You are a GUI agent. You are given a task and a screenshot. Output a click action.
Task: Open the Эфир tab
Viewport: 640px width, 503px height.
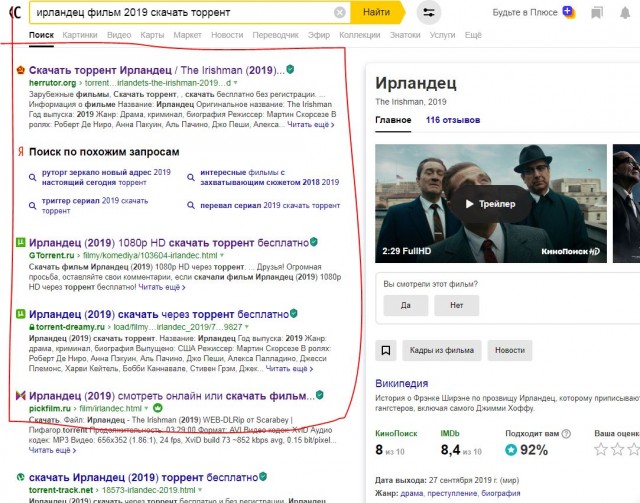319,35
